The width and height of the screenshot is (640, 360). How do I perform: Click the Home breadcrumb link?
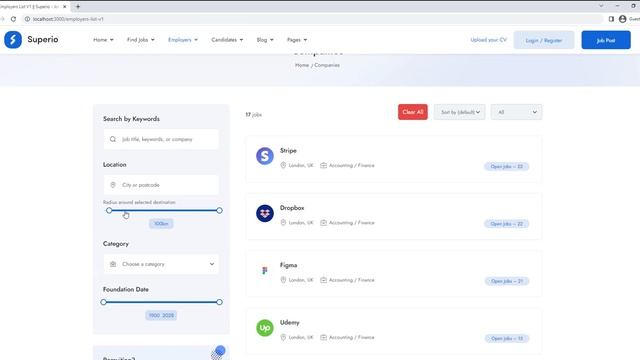[302, 65]
